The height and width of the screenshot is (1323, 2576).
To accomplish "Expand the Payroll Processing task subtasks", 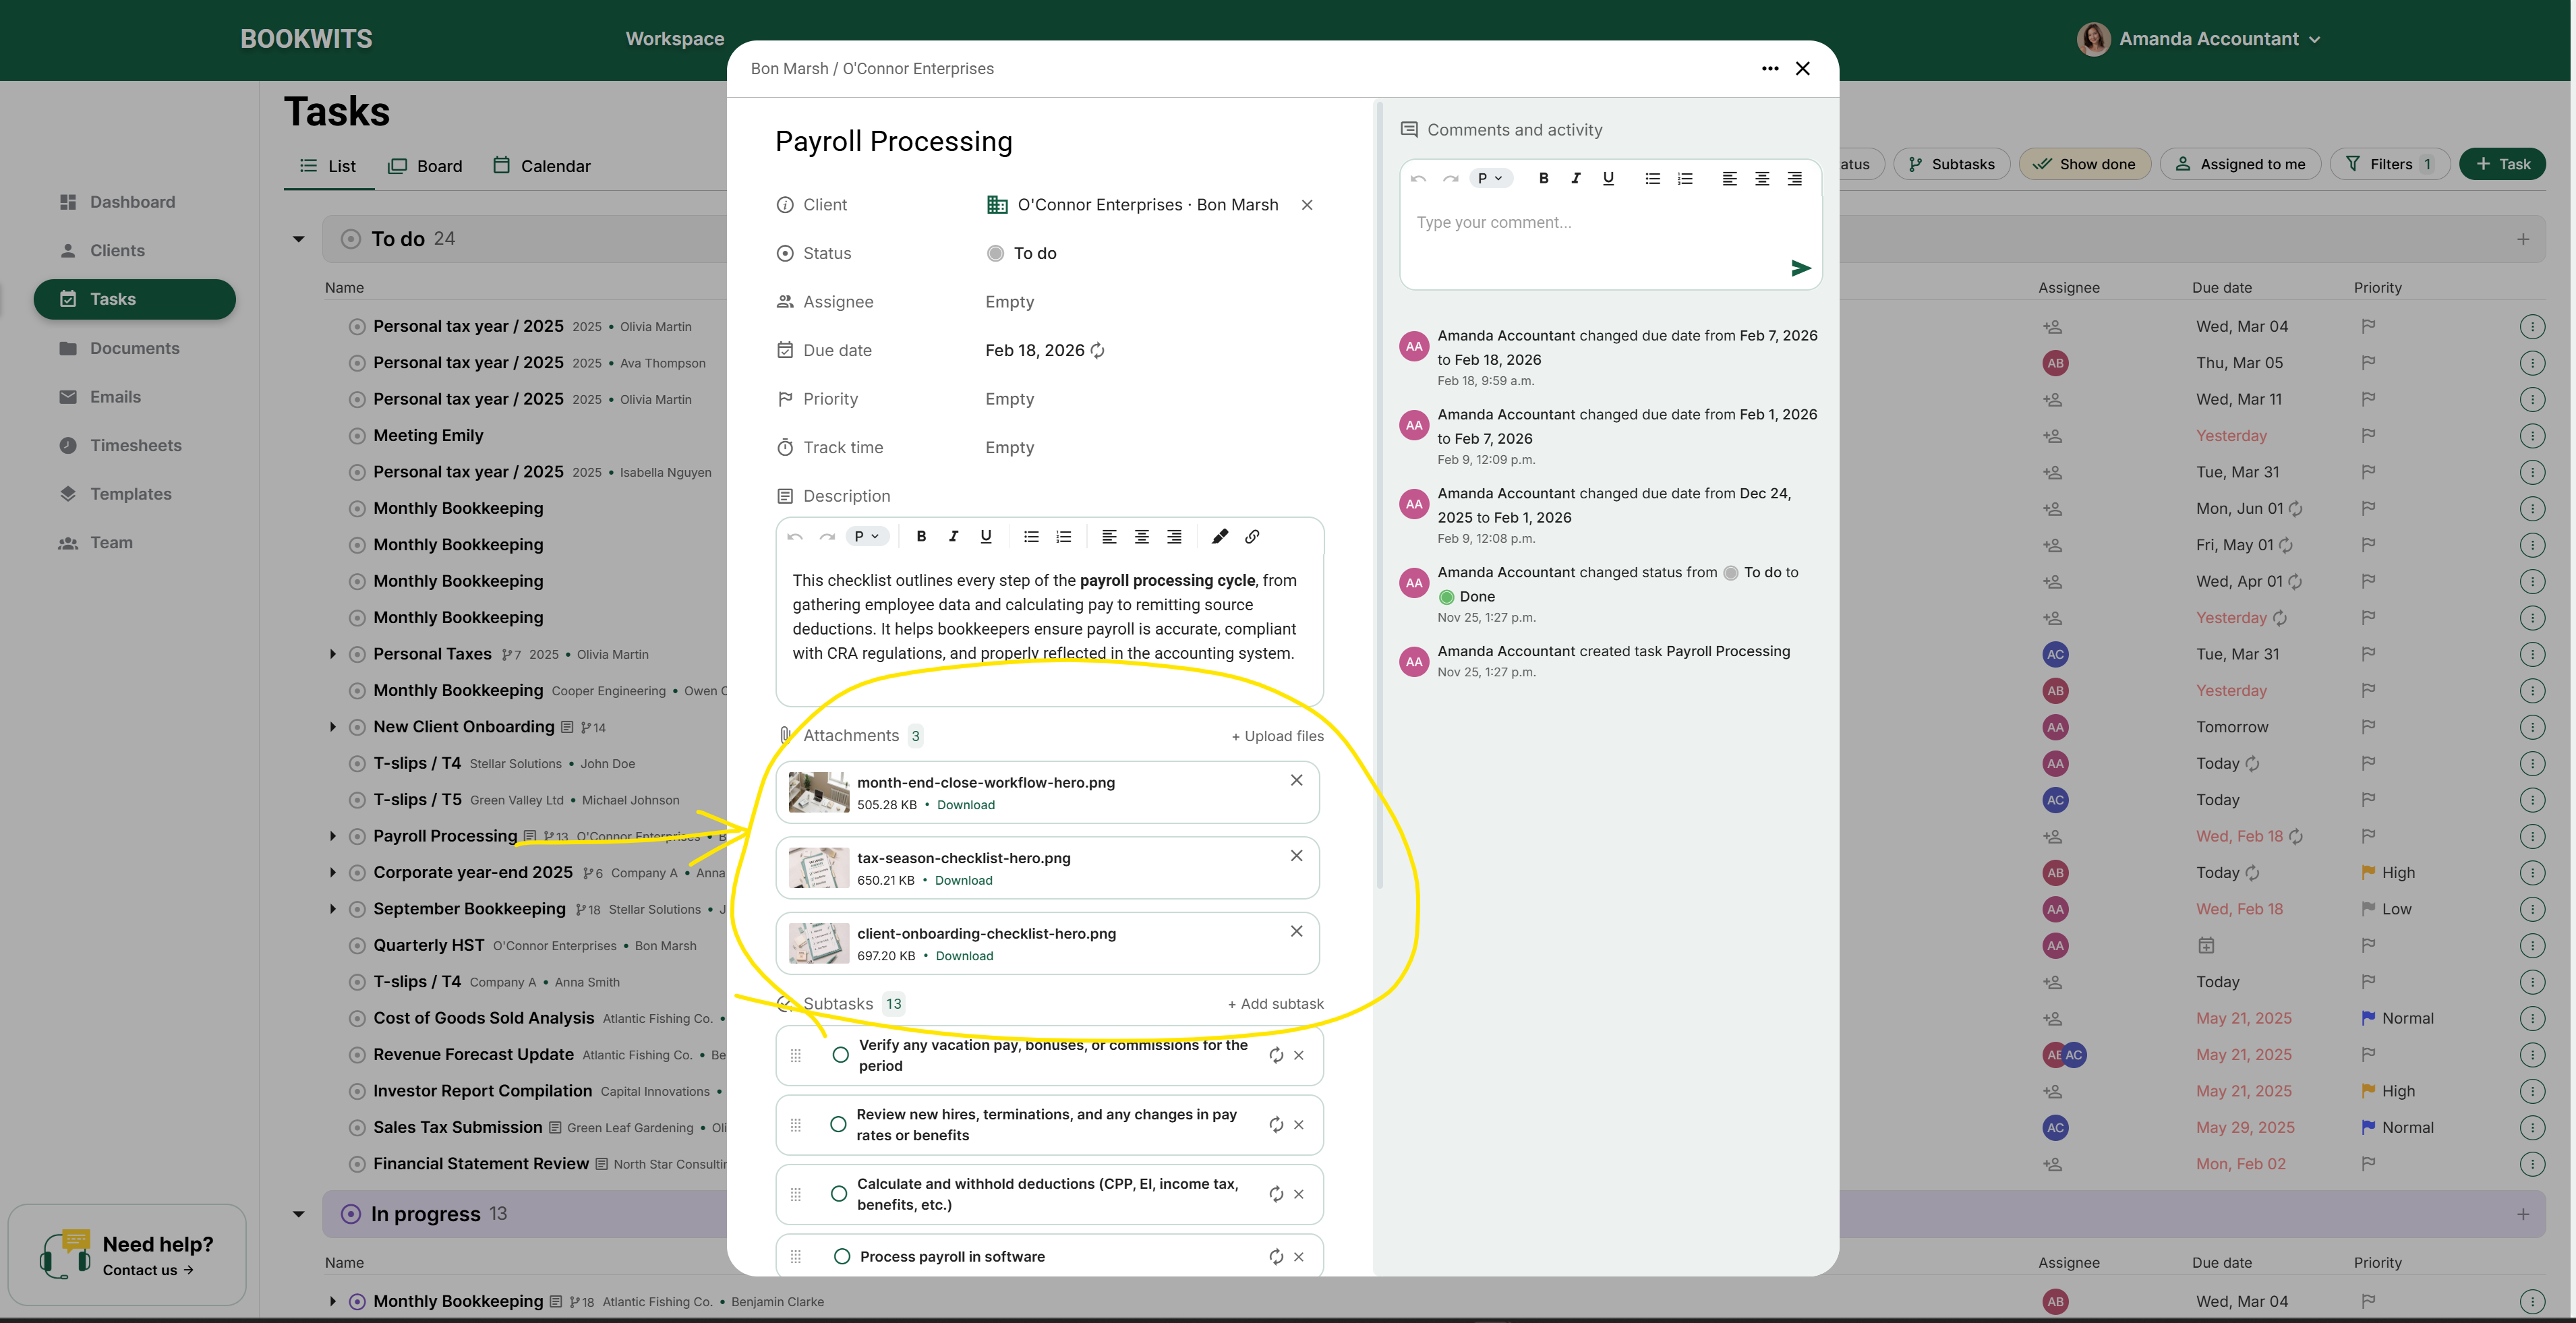I will pos(333,836).
